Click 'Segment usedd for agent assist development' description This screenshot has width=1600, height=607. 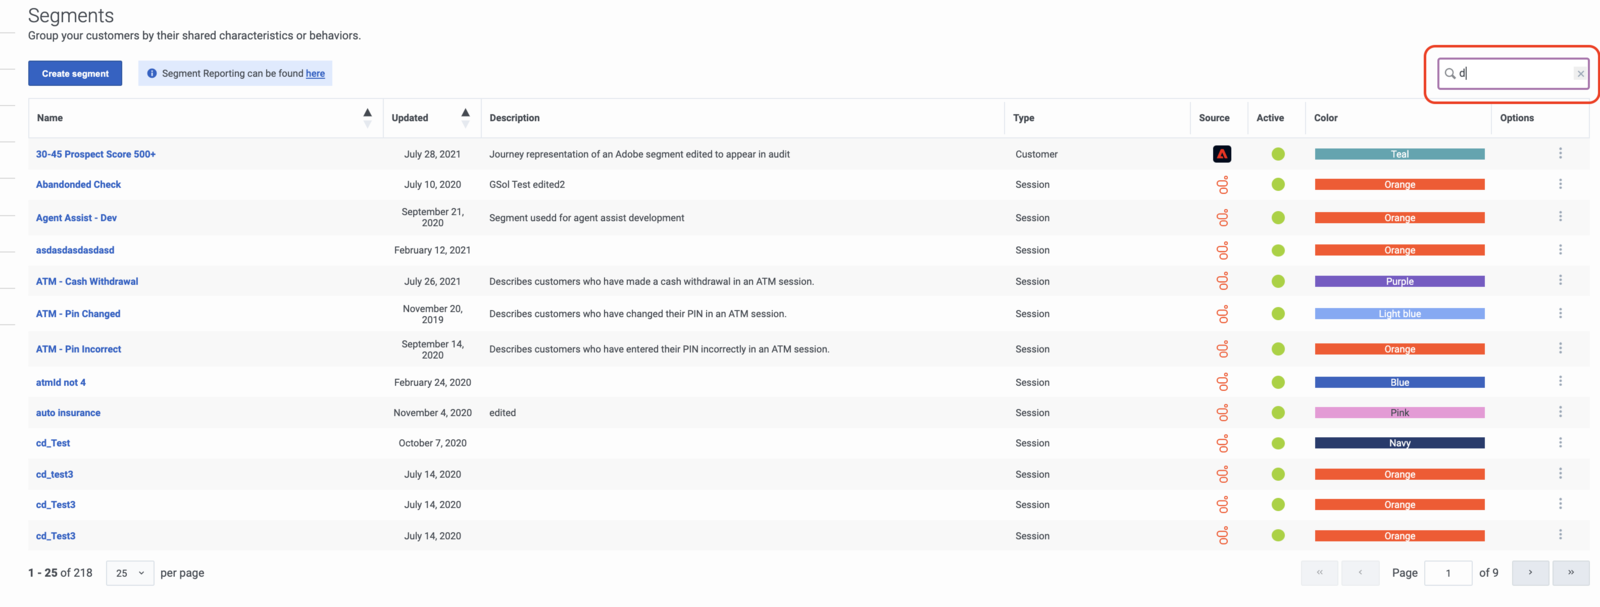click(x=587, y=217)
